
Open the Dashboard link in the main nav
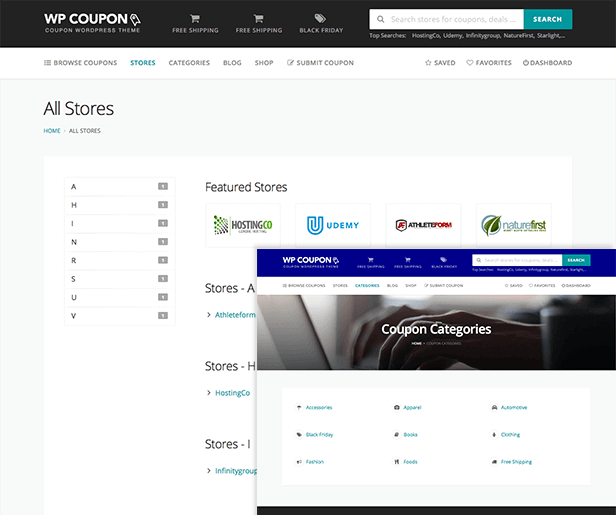click(547, 63)
